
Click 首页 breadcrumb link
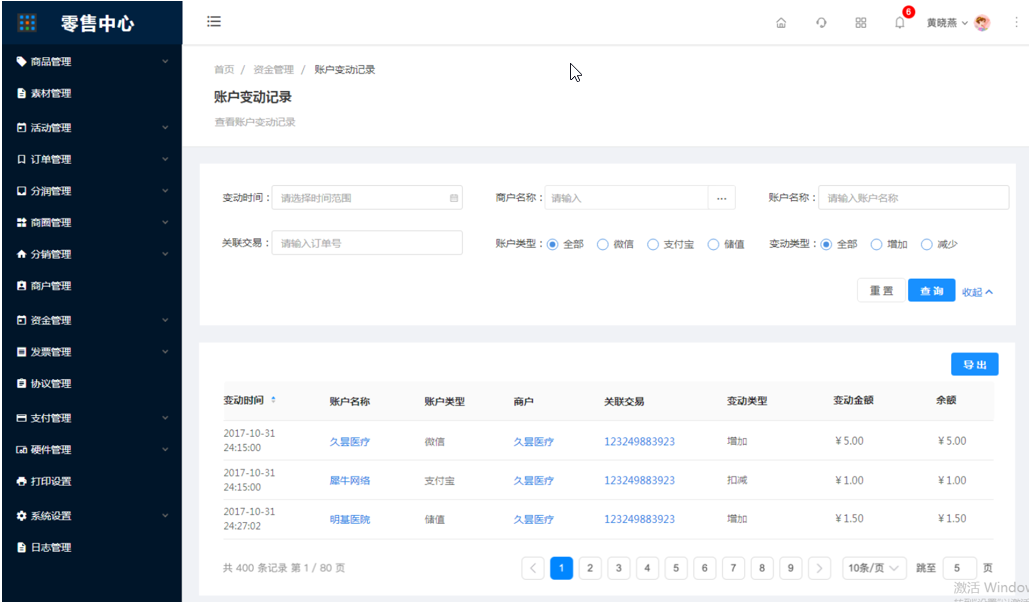click(x=224, y=70)
